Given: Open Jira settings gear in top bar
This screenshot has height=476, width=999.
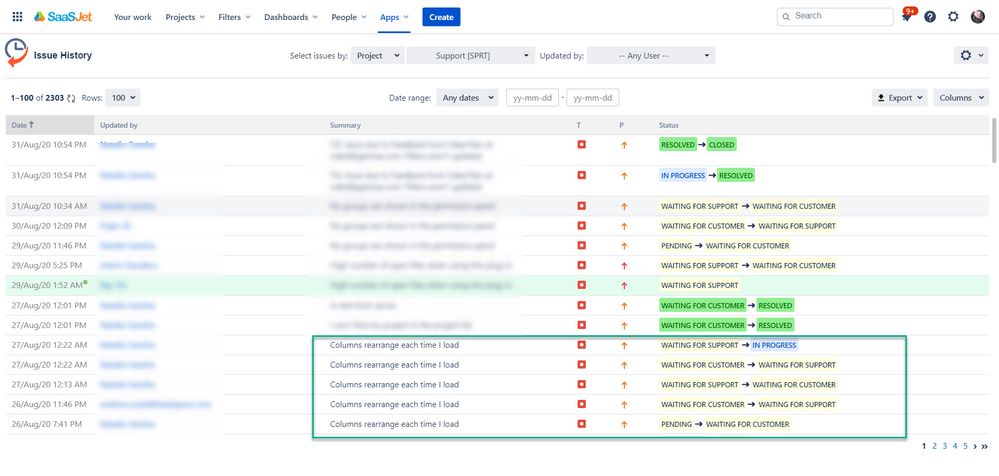Looking at the screenshot, I should click(953, 17).
